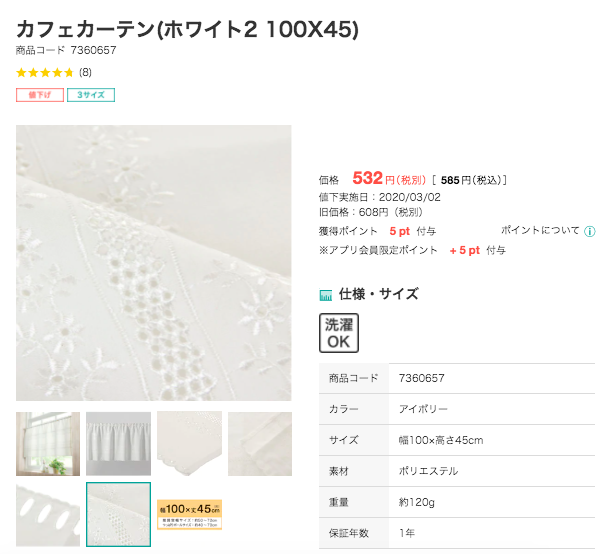Select the gathered curtain top thumbnail

pyautogui.click(x=118, y=444)
